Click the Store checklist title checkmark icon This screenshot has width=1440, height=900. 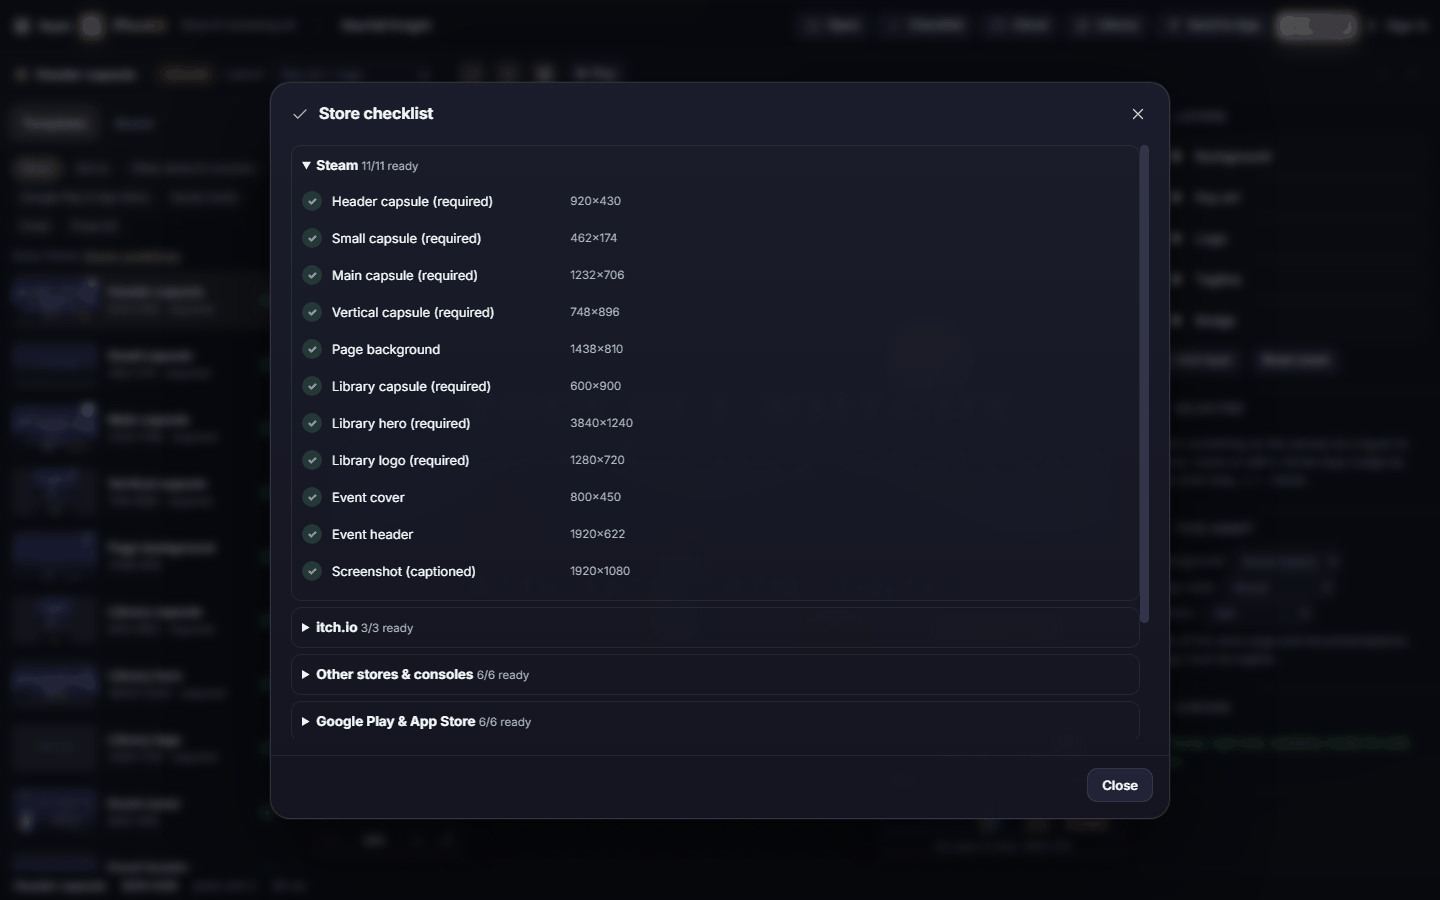click(299, 114)
